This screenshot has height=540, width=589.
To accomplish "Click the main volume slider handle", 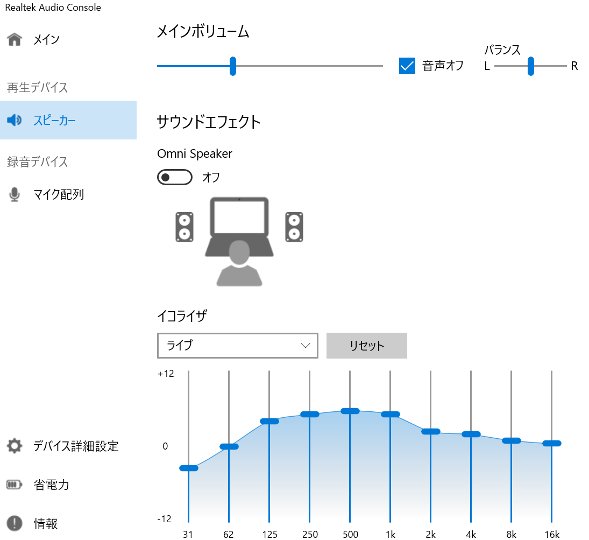I will [233, 66].
